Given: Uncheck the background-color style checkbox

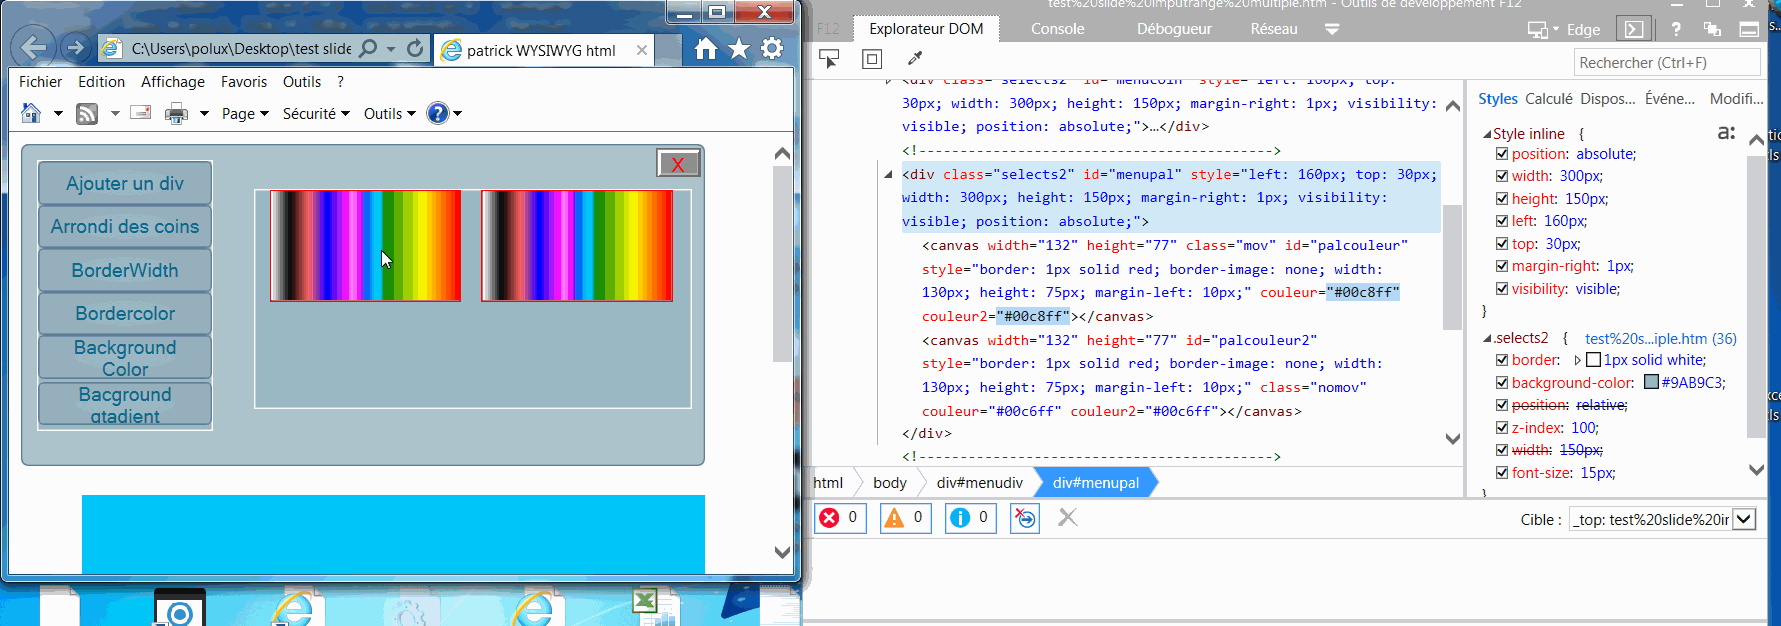Looking at the screenshot, I should click(x=1502, y=382).
